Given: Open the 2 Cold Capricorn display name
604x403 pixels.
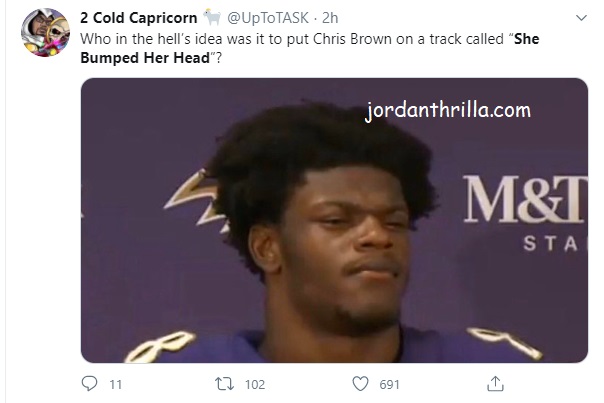Looking at the screenshot, I should tap(139, 18).
